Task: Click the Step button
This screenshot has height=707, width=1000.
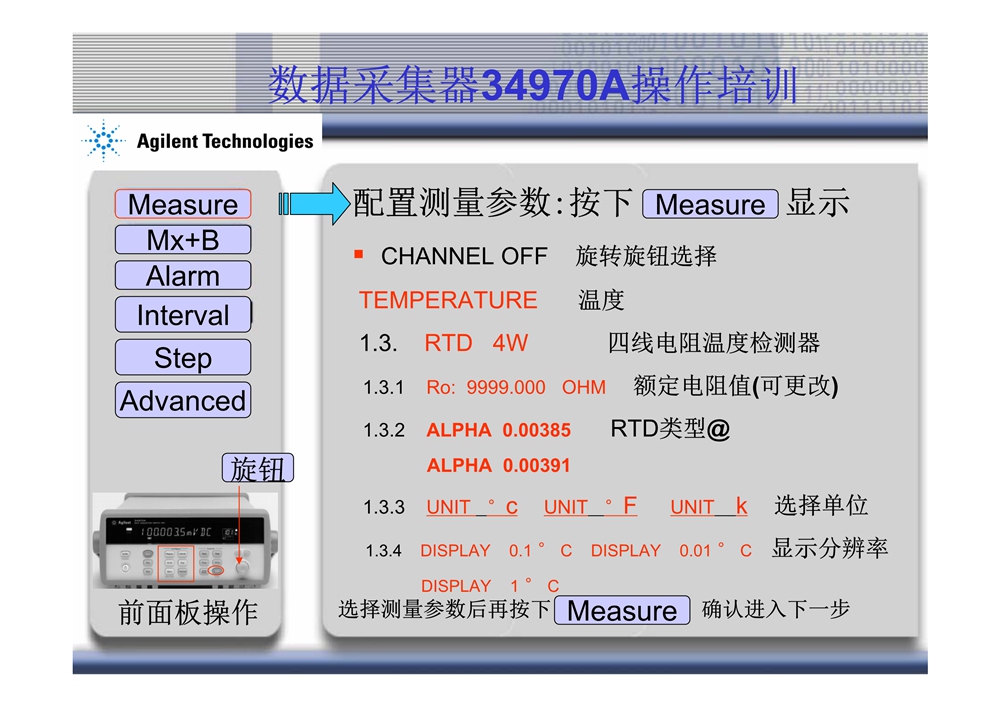Action: click(x=183, y=358)
